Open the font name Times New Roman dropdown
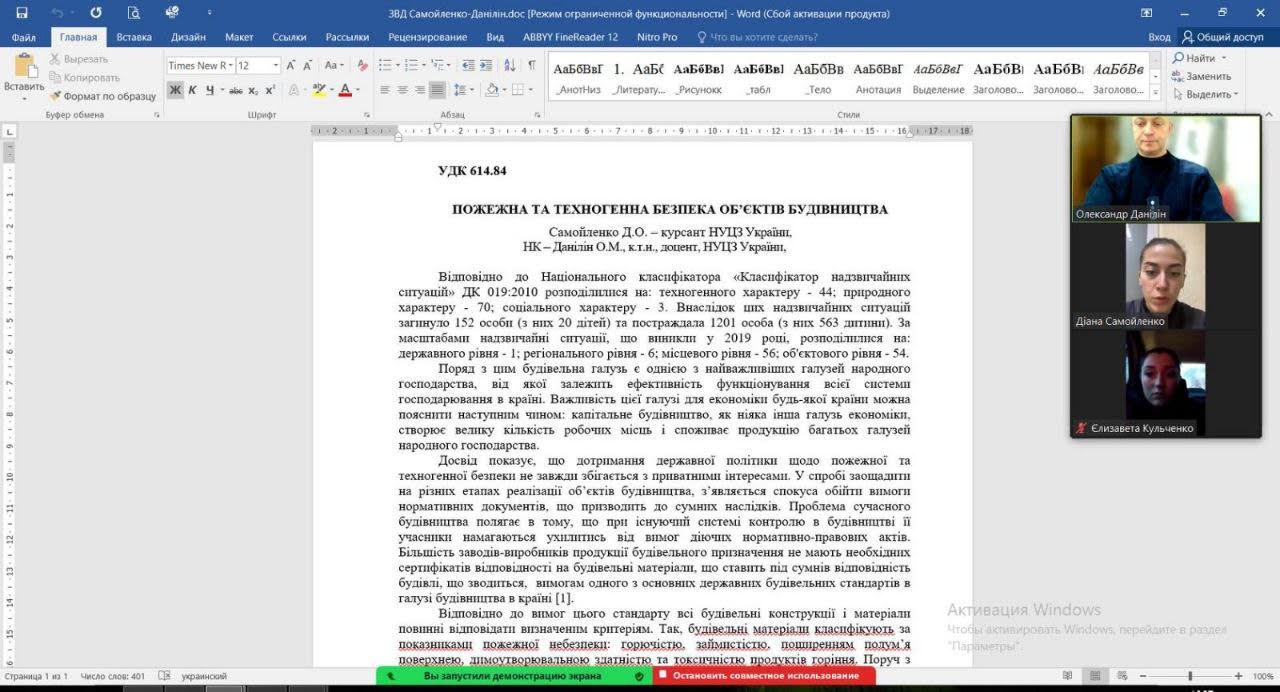The width and height of the screenshot is (1280, 692). (229, 65)
